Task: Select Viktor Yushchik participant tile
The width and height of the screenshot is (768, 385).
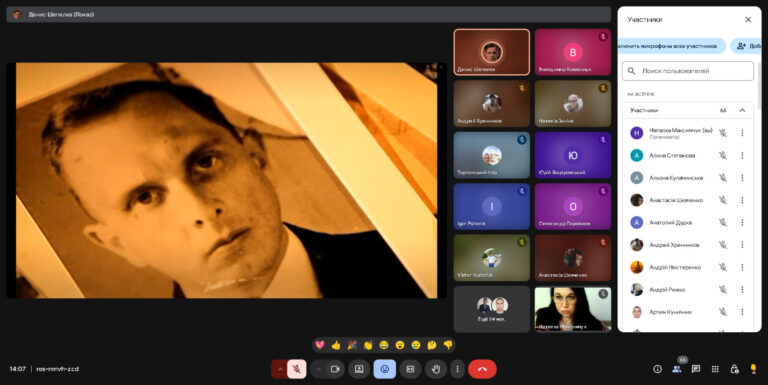Action: click(x=492, y=258)
